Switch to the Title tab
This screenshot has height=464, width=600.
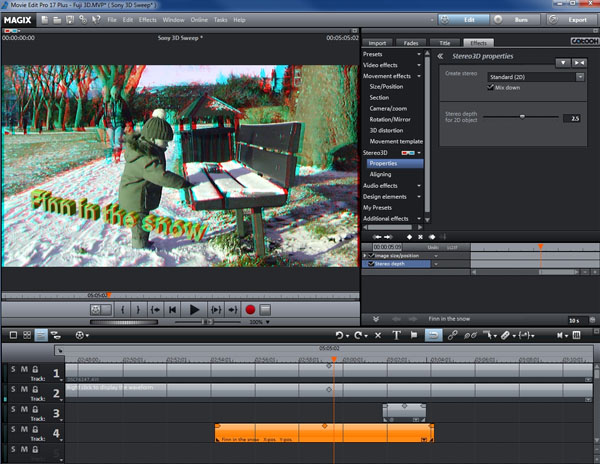click(445, 43)
